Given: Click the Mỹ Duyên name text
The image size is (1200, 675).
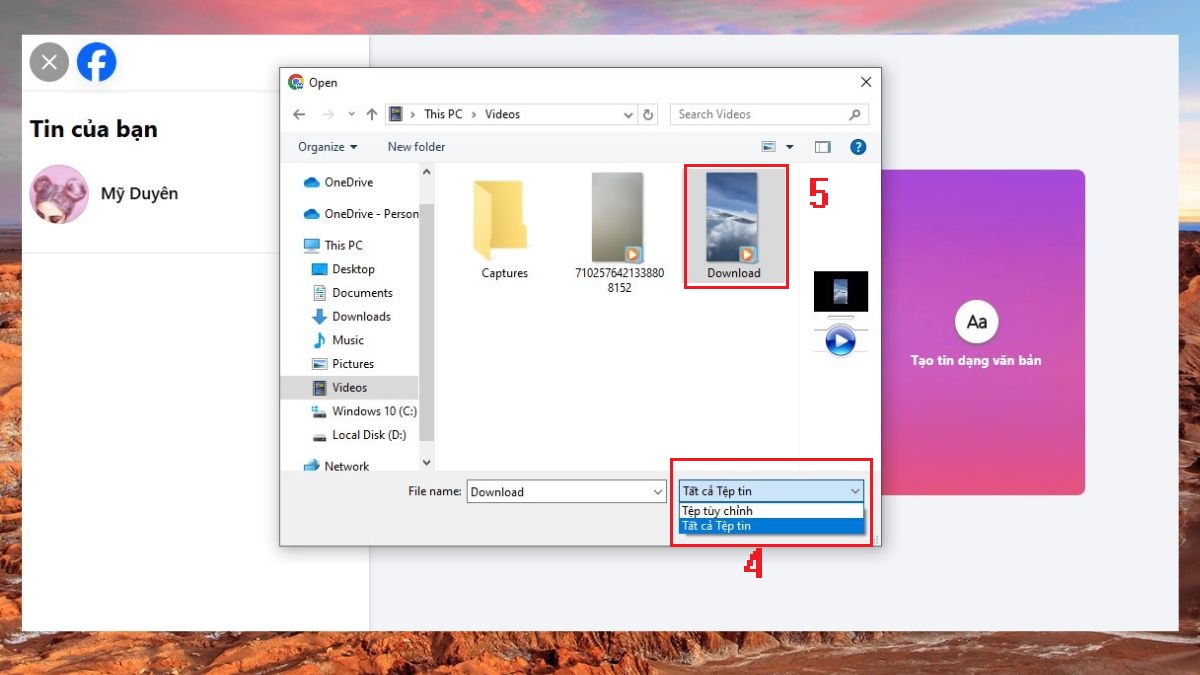Looking at the screenshot, I should [x=139, y=193].
